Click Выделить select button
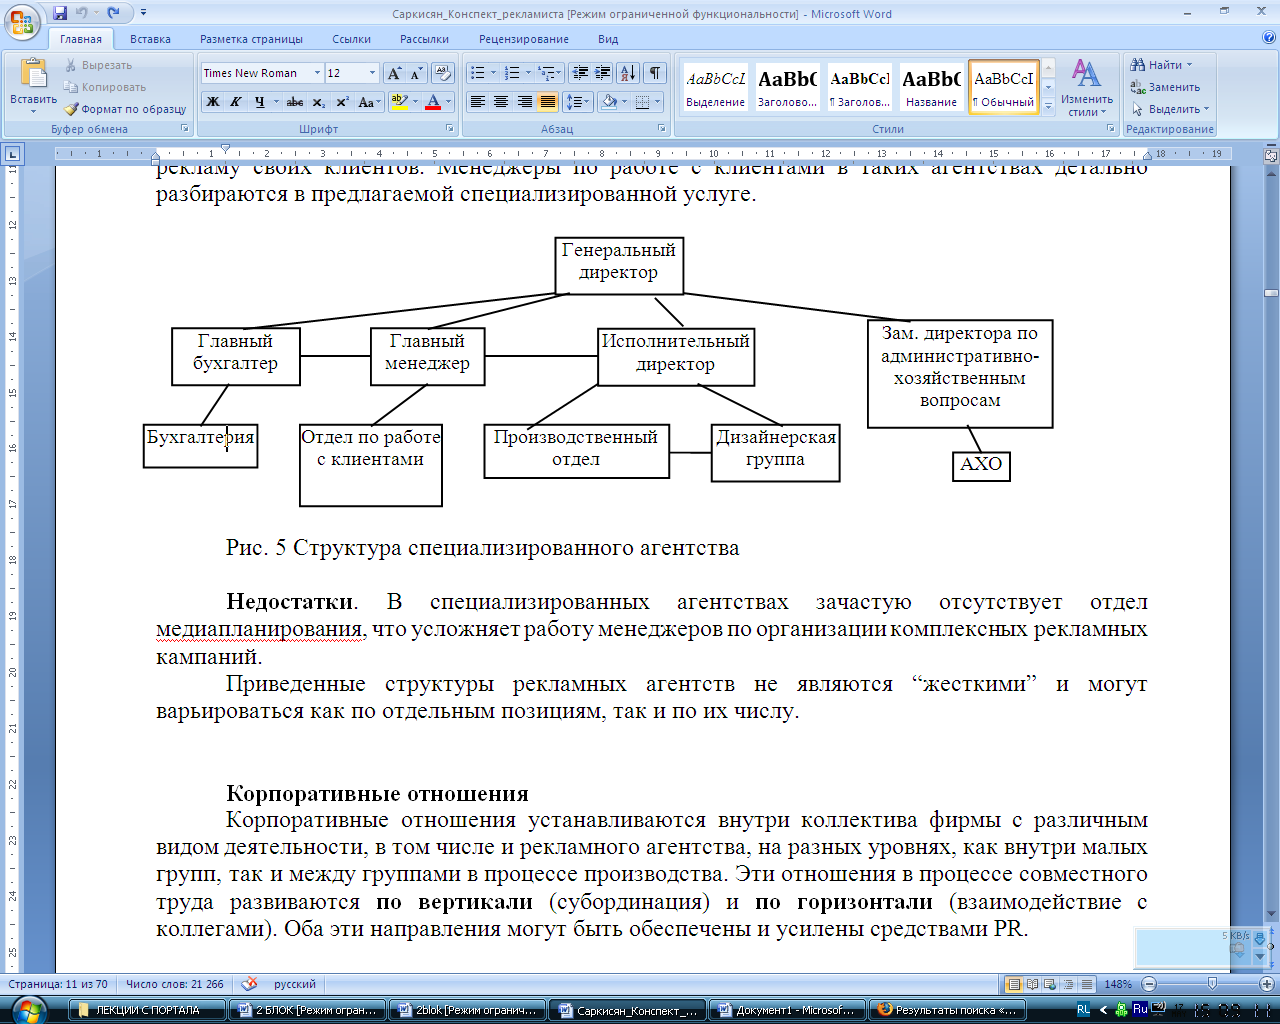The width and height of the screenshot is (1280, 1024). click(x=1170, y=109)
